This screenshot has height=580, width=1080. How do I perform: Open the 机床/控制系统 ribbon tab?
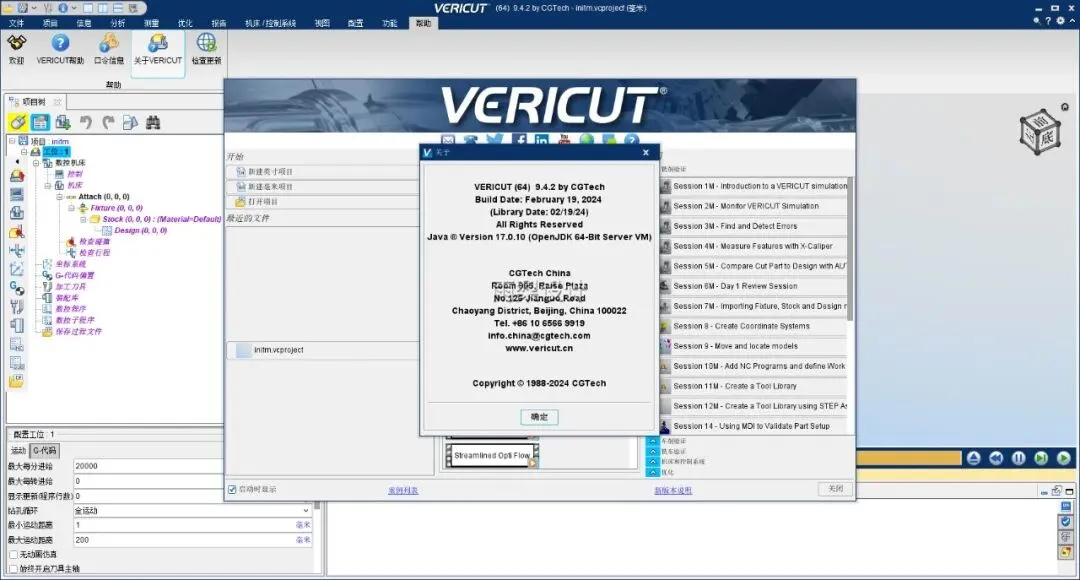tap(270, 23)
